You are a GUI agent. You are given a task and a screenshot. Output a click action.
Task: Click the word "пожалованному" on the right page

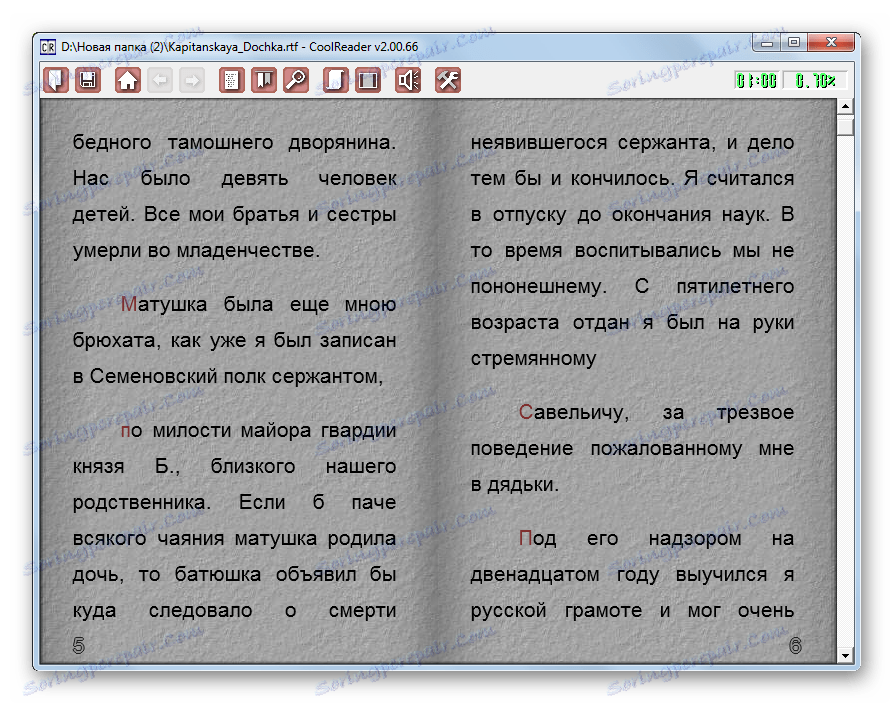tap(666, 448)
